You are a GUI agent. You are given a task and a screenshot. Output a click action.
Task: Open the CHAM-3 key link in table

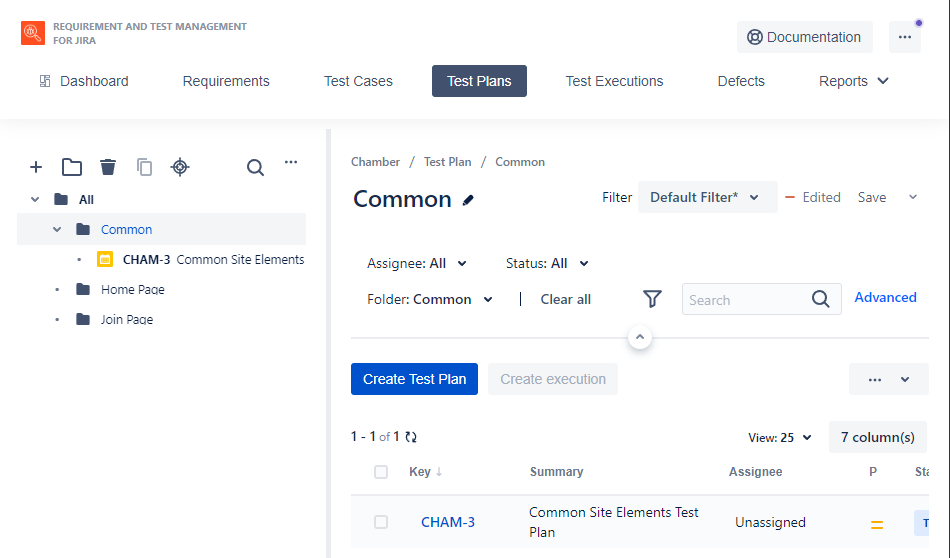pyautogui.click(x=448, y=522)
